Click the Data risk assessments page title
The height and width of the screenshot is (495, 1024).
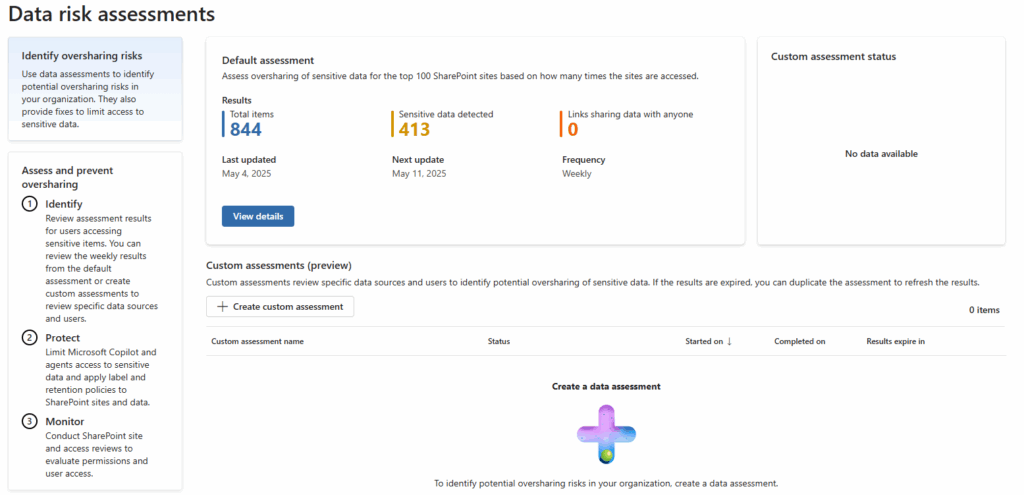click(x=111, y=14)
